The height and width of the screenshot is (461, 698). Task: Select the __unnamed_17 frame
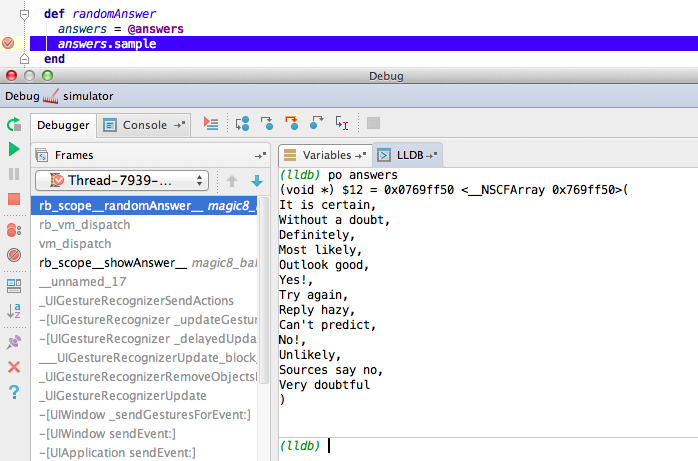pyautogui.click(x=144, y=282)
